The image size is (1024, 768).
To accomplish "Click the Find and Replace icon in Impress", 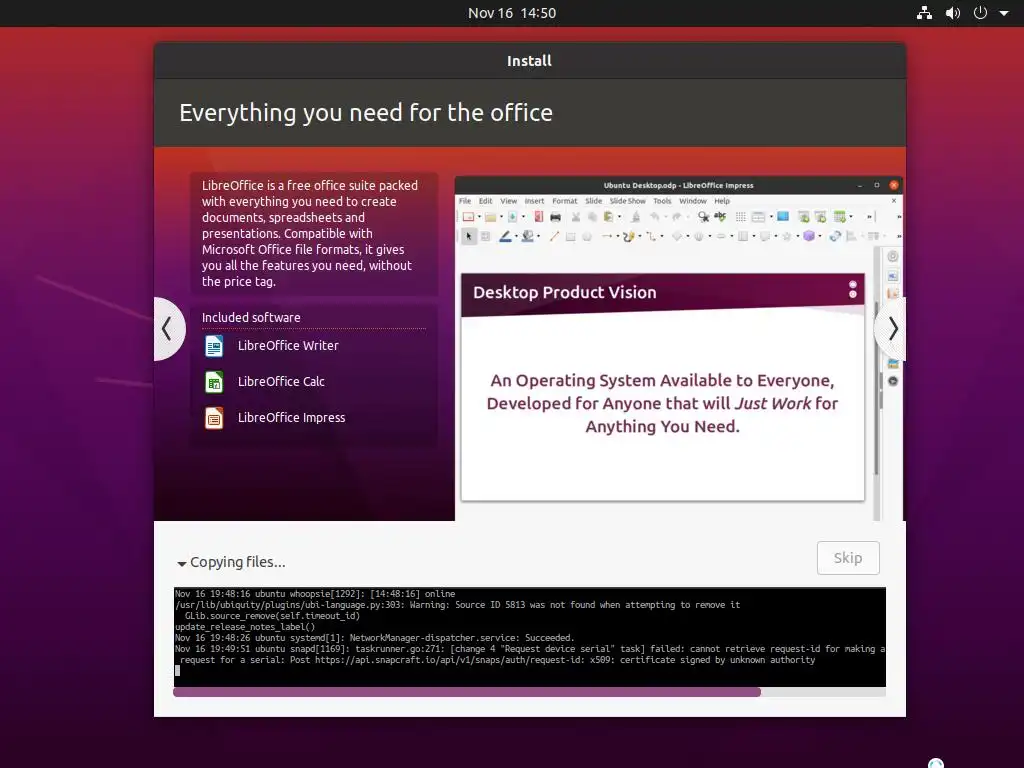I will click(x=703, y=217).
